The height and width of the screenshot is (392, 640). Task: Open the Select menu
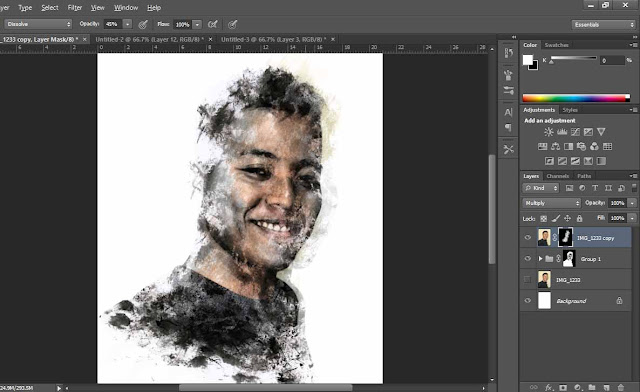tap(50, 8)
